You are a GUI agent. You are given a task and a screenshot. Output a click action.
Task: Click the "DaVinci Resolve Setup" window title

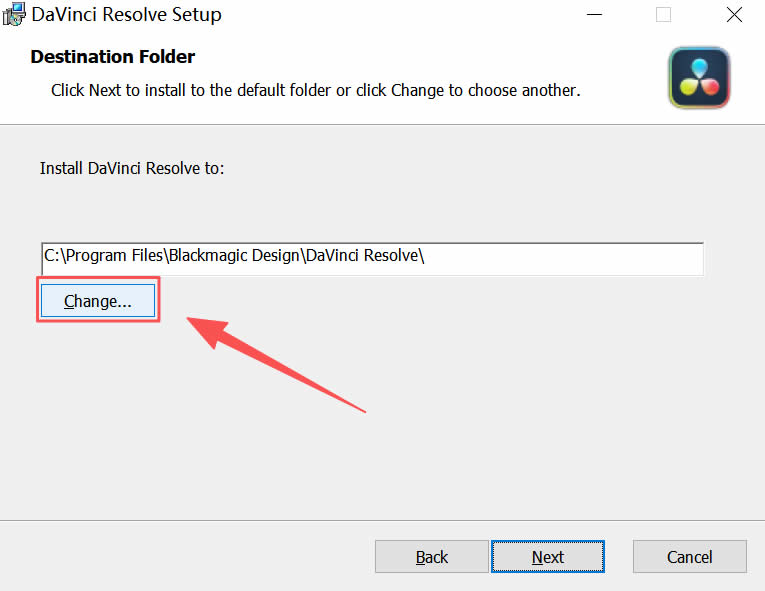point(126,15)
